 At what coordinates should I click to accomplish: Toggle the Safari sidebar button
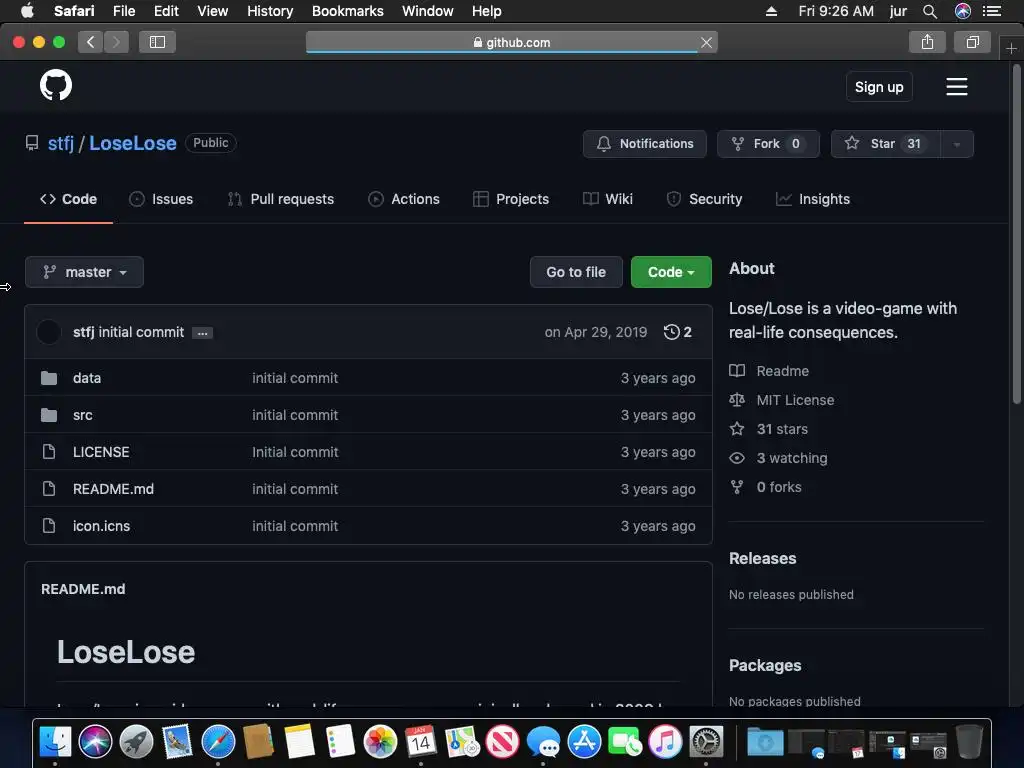click(157, 42)
